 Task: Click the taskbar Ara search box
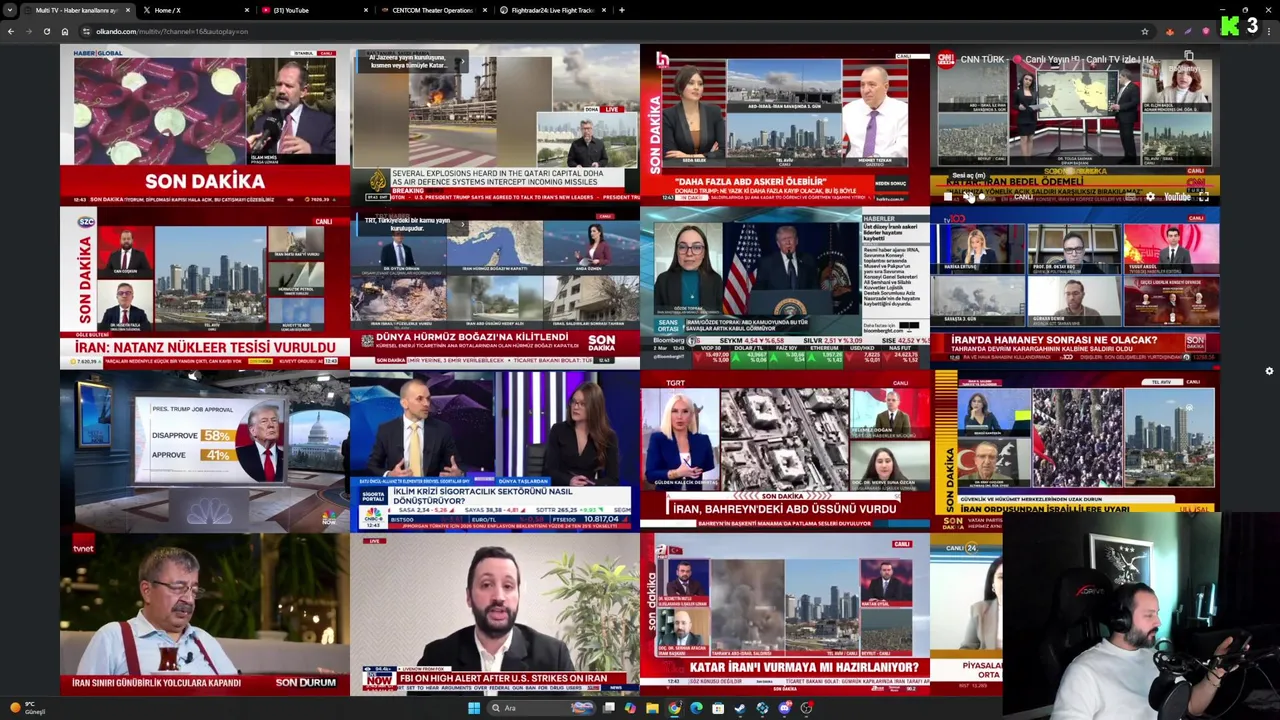541,708
